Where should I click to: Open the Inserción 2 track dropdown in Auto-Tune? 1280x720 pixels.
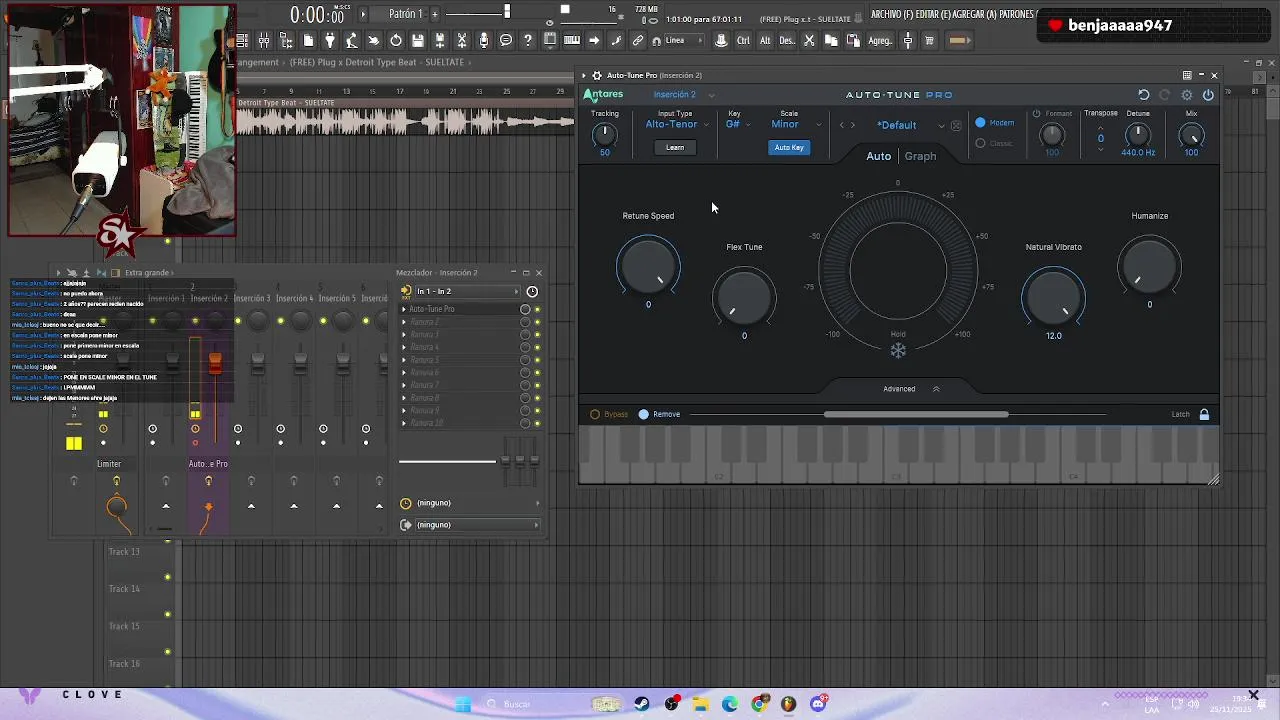tap(684, 95)
